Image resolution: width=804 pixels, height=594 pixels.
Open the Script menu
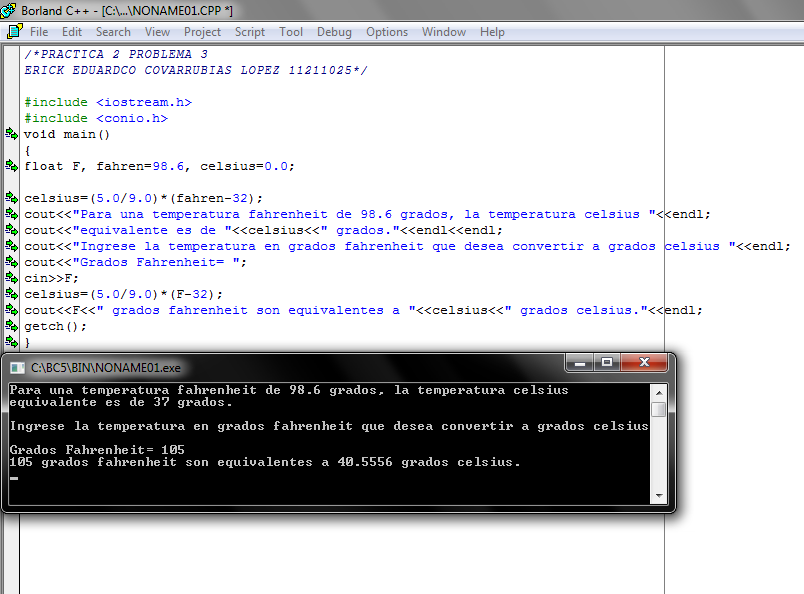pyautogui.click(x=250, y=32)
